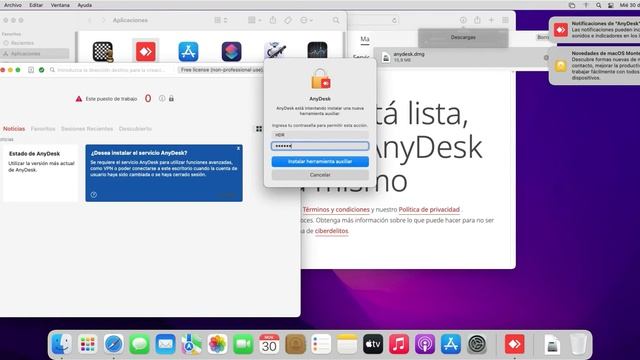Click the anydesk.dmg download entry
Image resolution: width=640 pixels, height=360 pixels.
click(461, 57)
